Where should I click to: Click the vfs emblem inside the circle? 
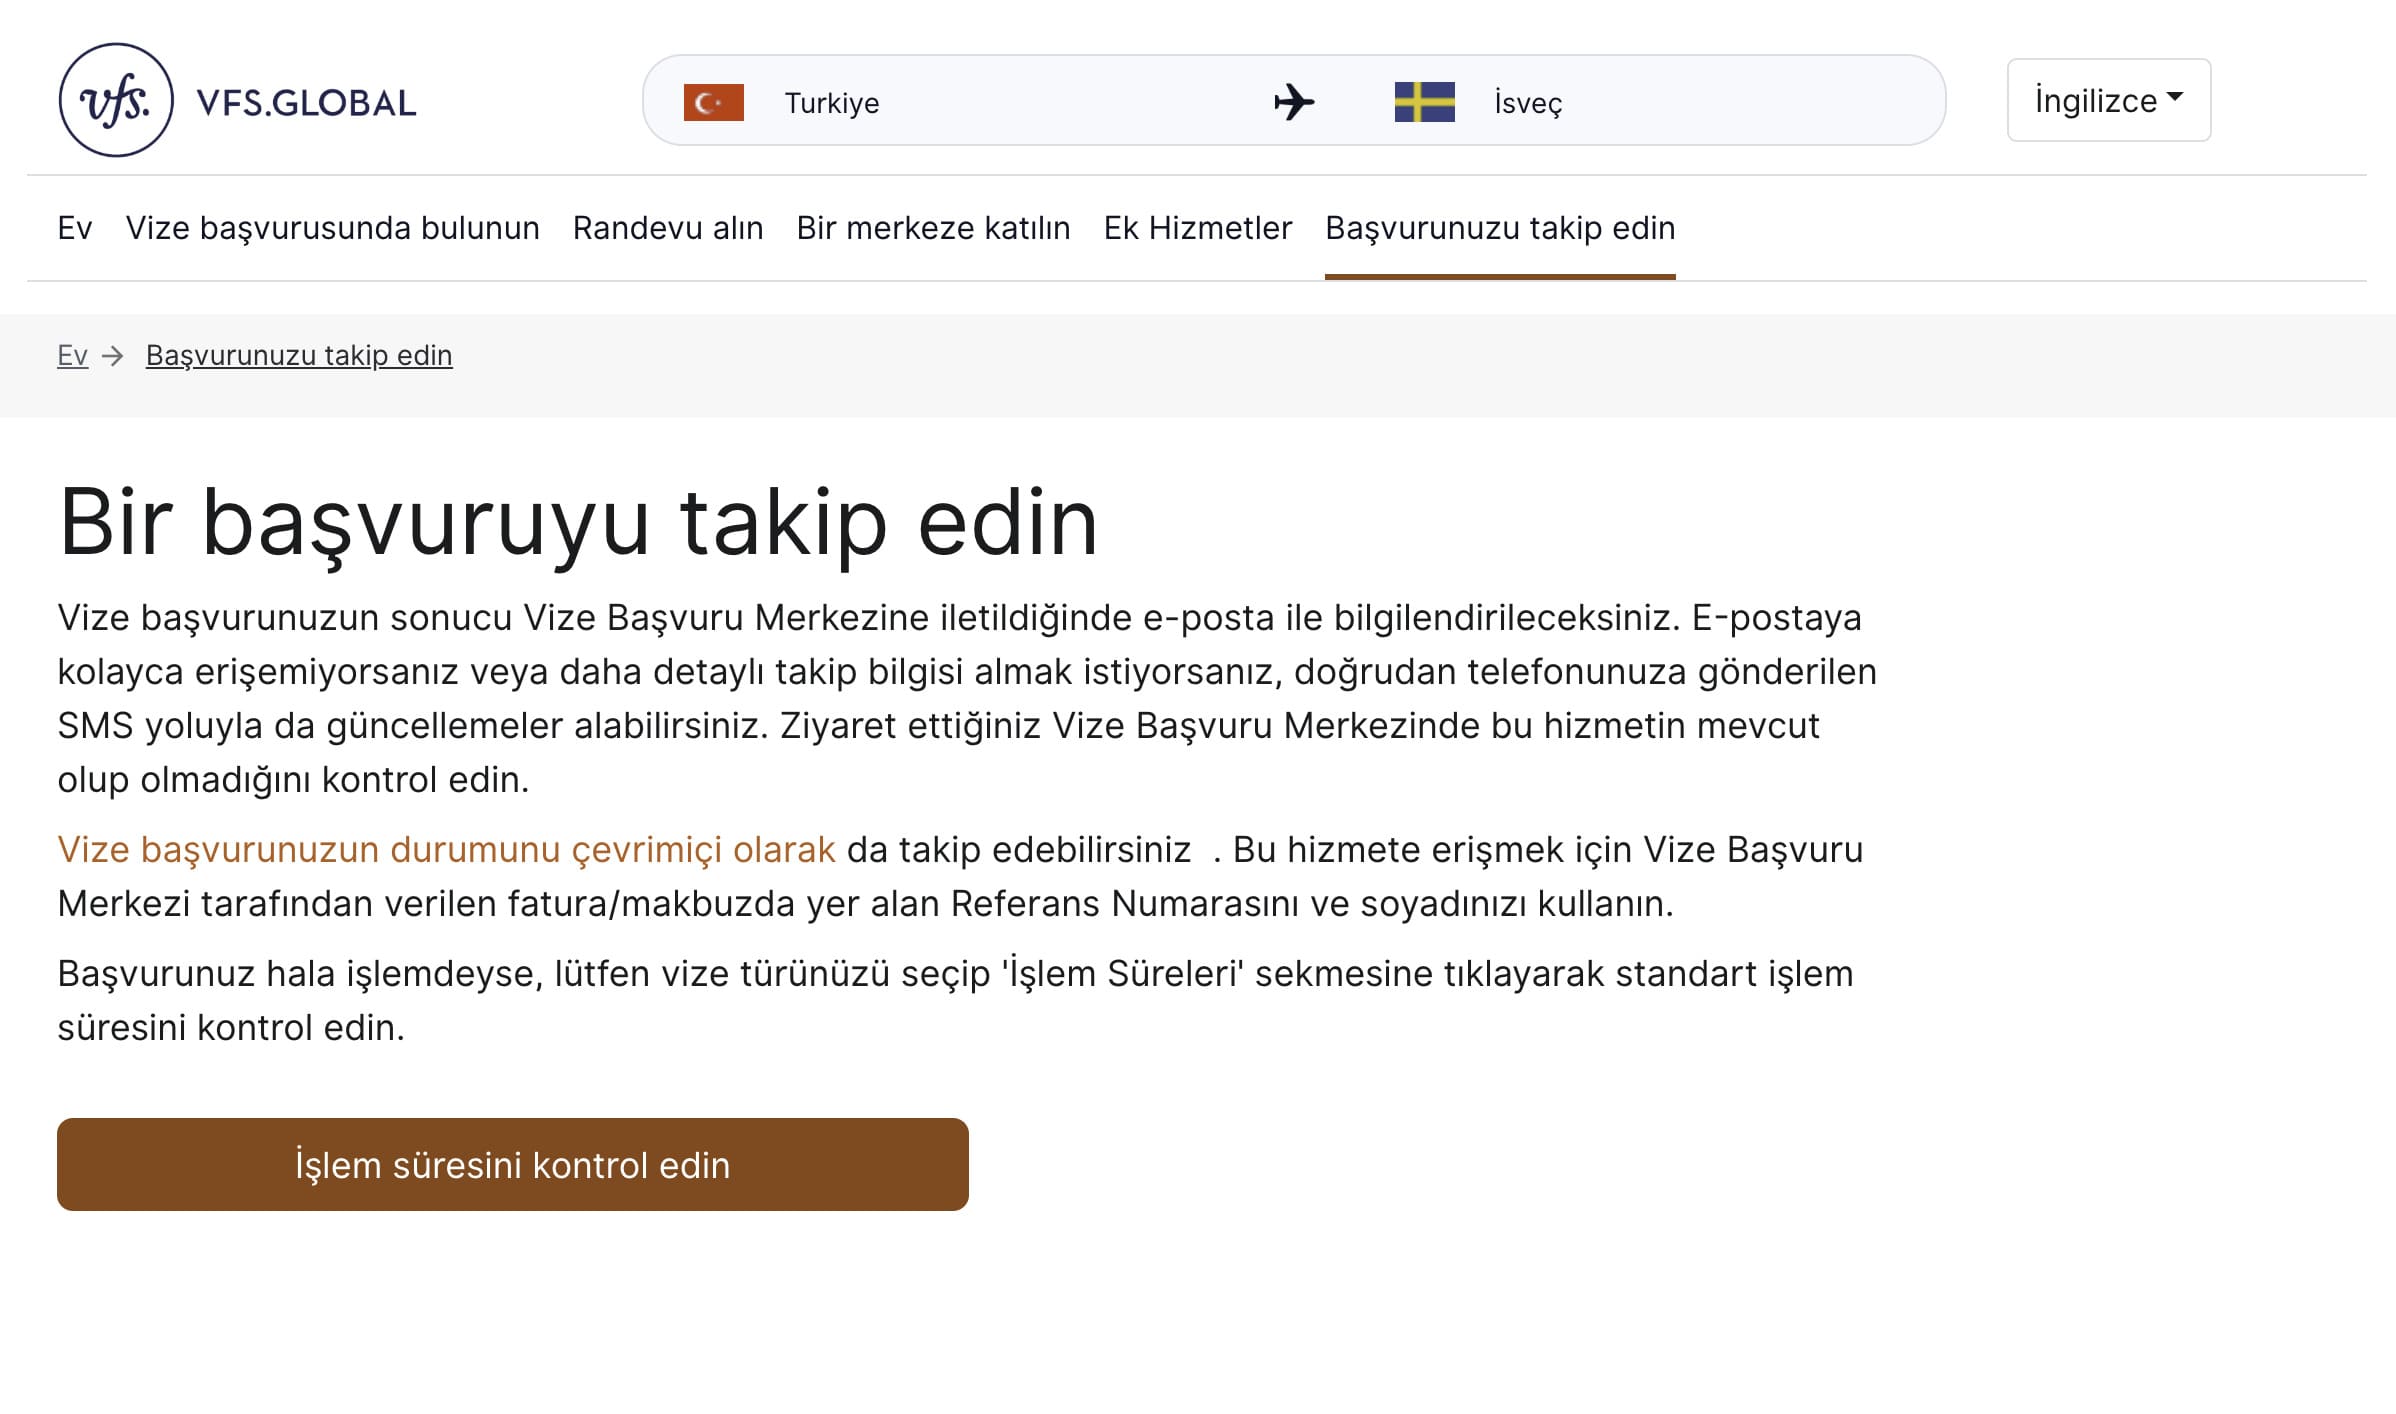tap(115, 99)
